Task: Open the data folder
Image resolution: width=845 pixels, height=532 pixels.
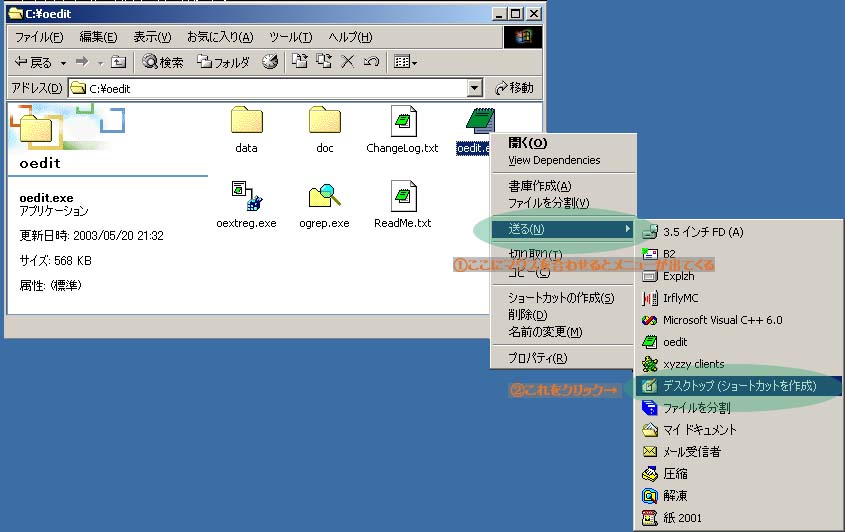Action: 246,121
